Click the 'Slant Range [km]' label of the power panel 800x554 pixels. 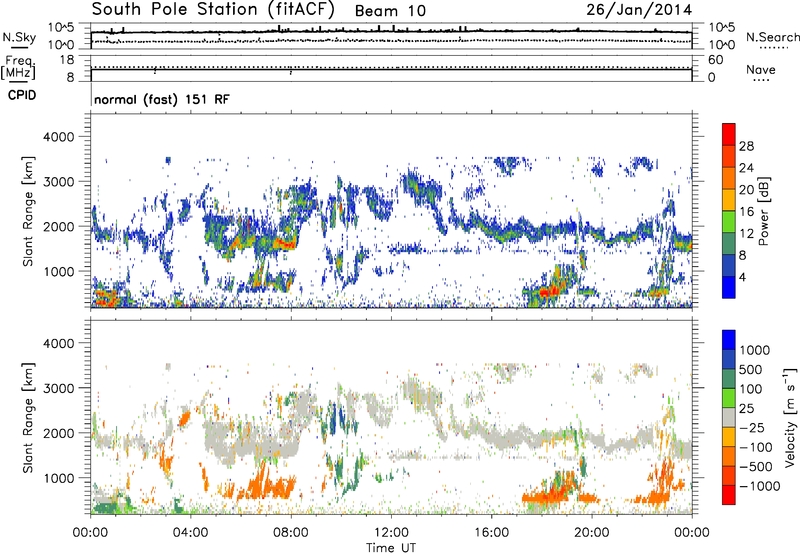click(28, 211)
